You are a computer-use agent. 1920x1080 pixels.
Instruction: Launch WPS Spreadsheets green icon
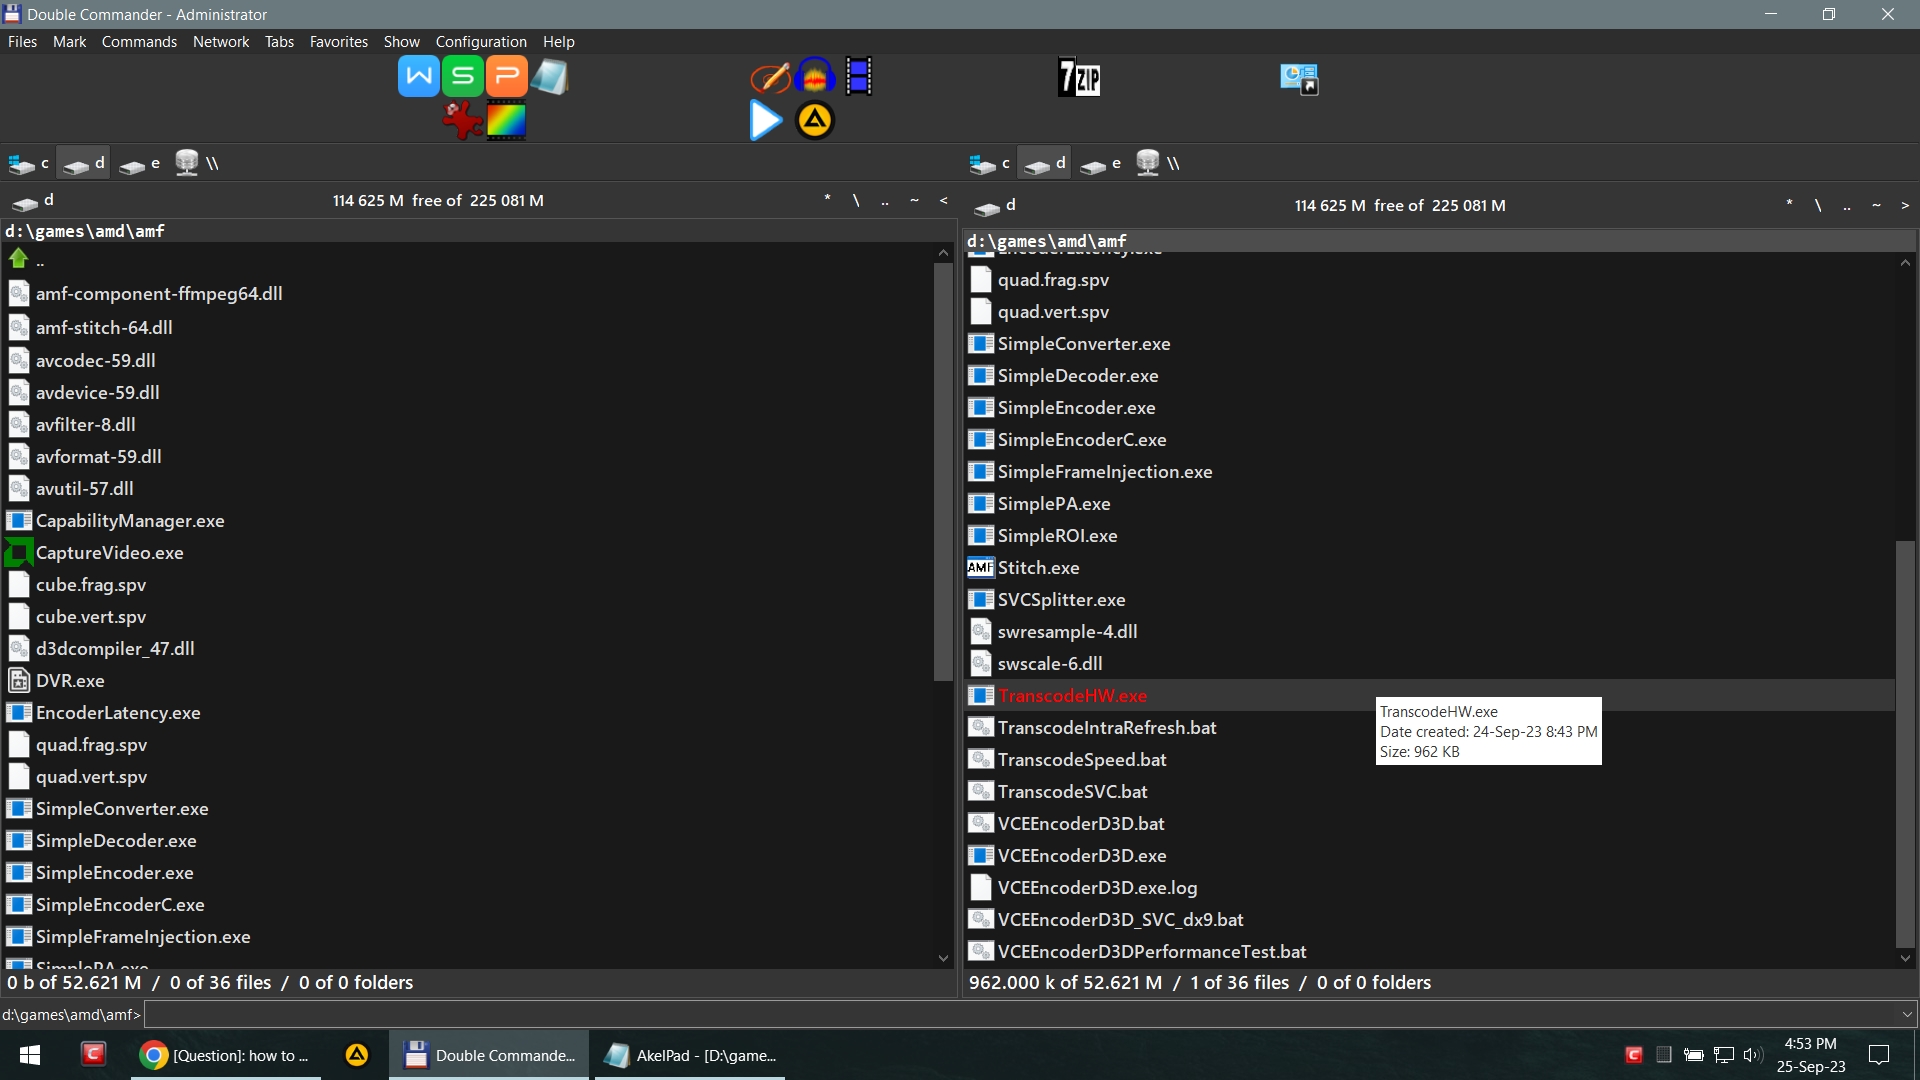pos(462,77)
